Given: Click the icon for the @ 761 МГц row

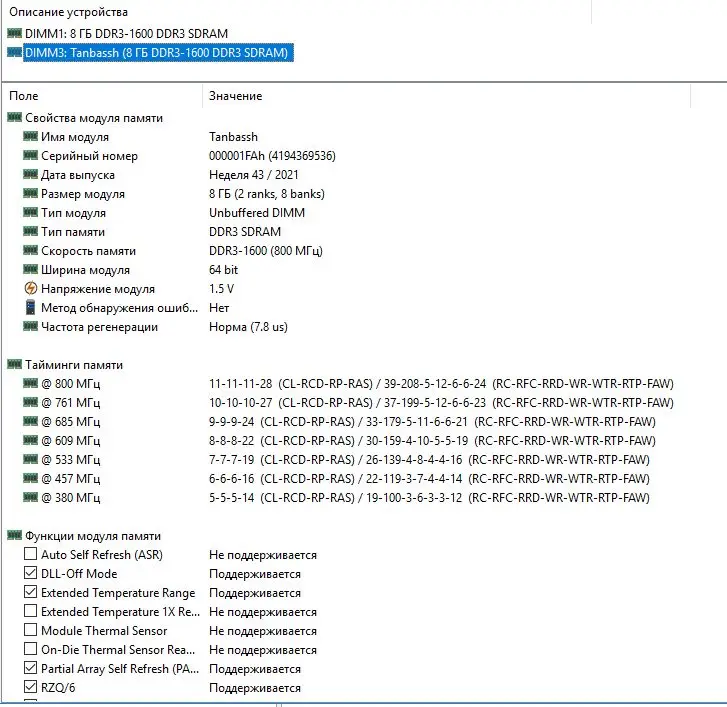Looking at the screenshot, I should tap(30, 402).
